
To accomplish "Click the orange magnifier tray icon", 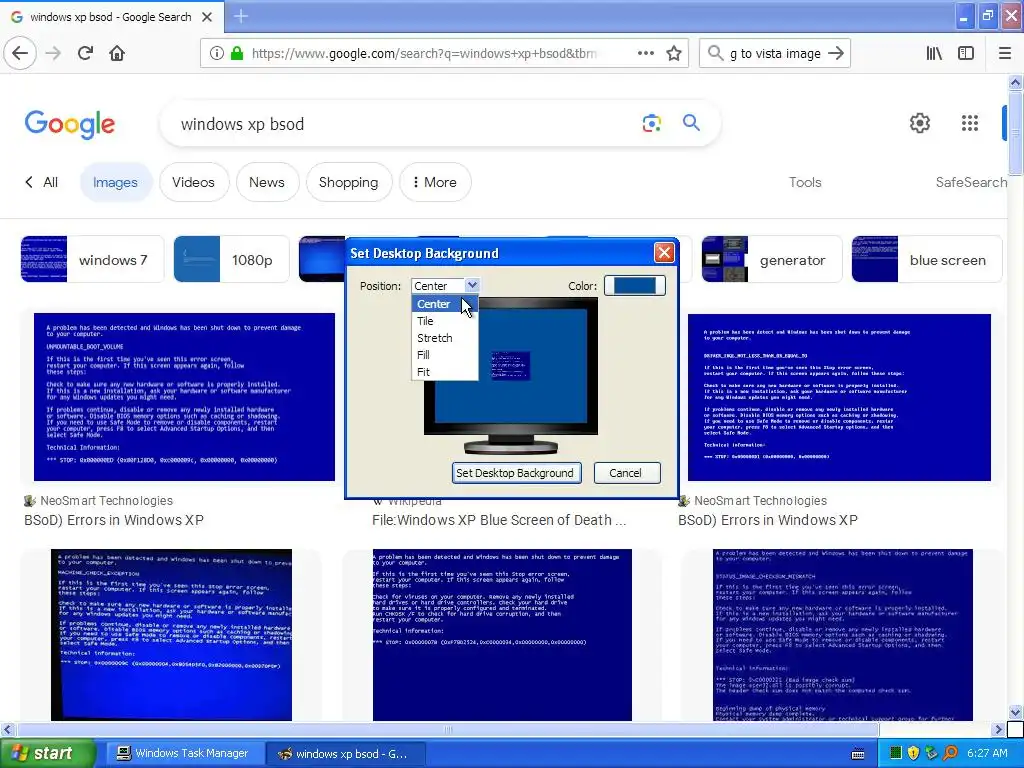I will coord(950,754).
